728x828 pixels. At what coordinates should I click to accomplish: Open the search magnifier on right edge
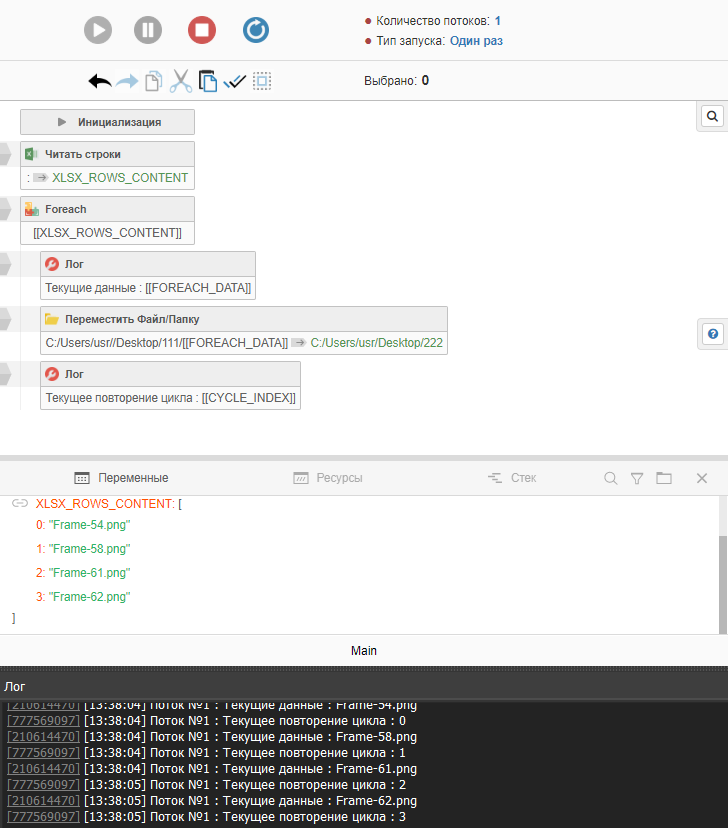712,116
